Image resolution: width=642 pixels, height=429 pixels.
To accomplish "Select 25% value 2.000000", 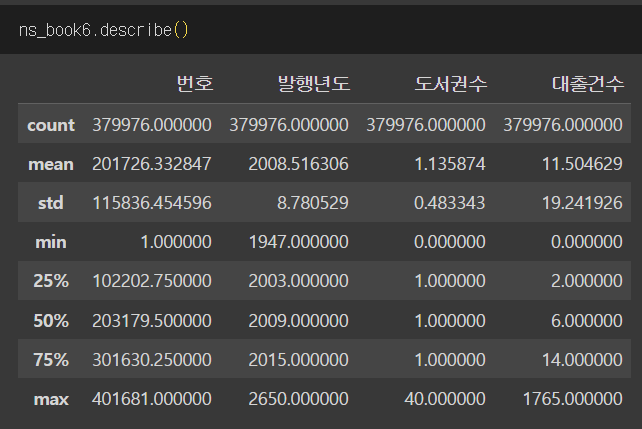I will tap(587, 281).
